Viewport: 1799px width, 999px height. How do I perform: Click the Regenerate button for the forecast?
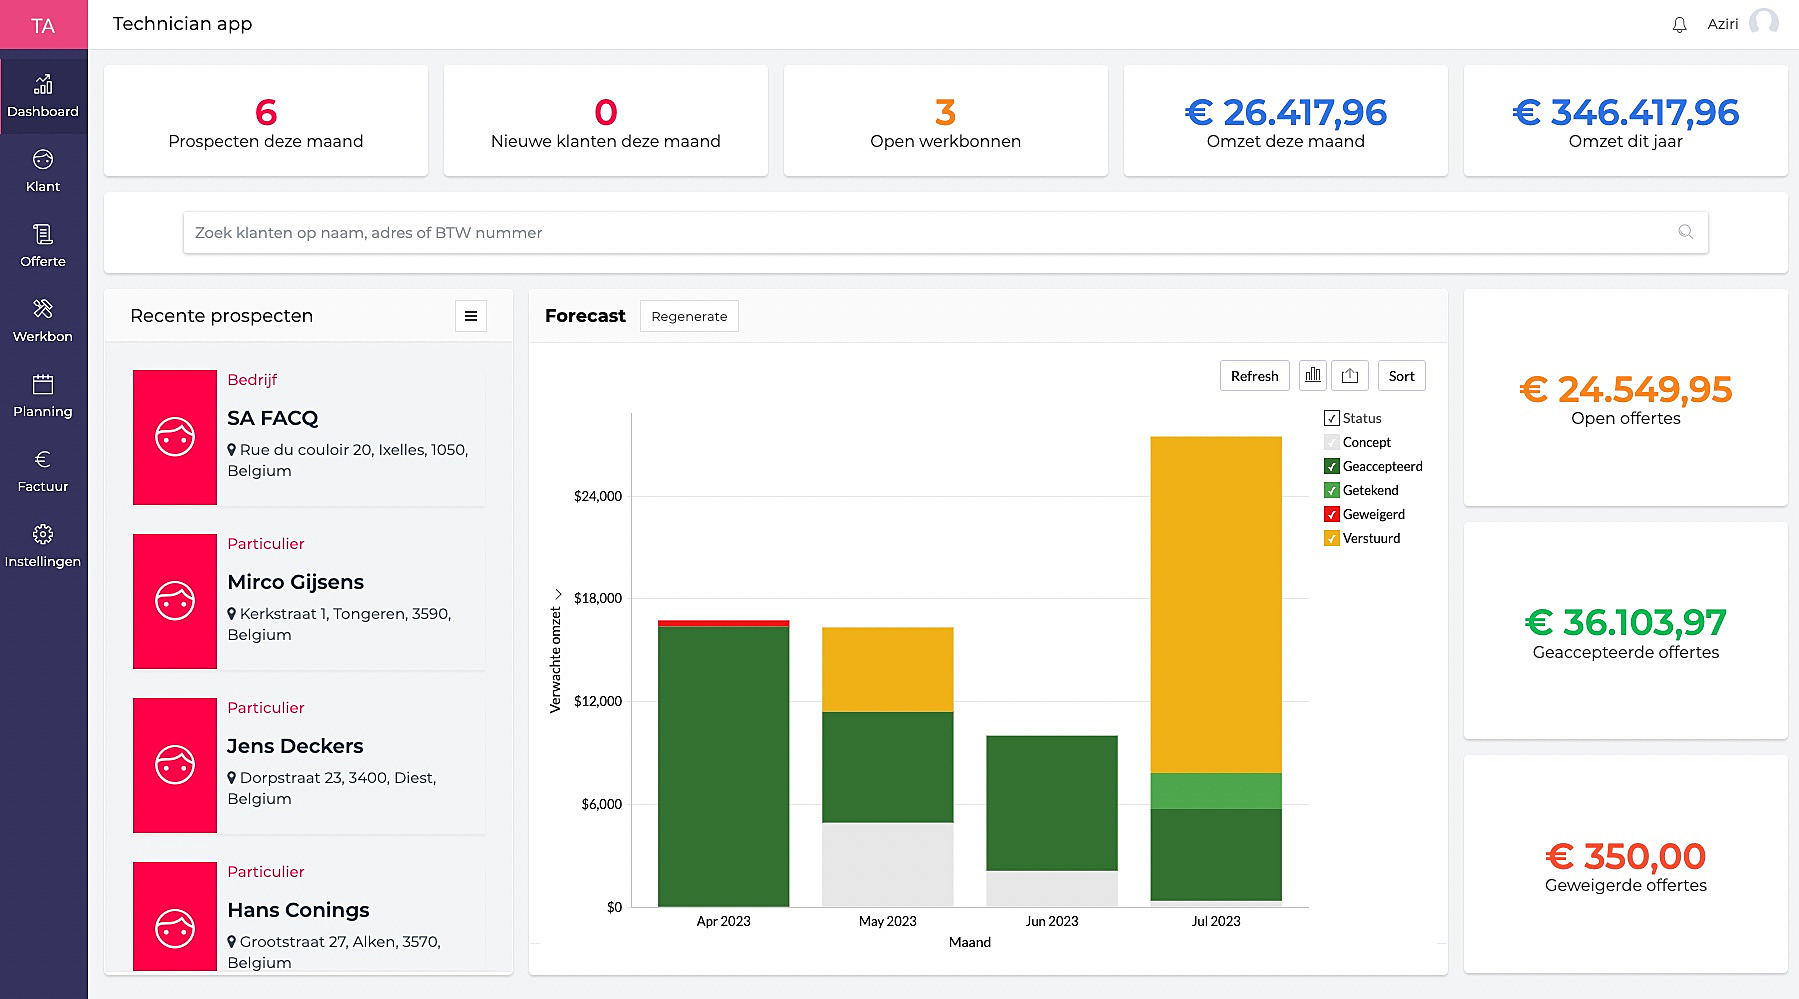point(689,315)
